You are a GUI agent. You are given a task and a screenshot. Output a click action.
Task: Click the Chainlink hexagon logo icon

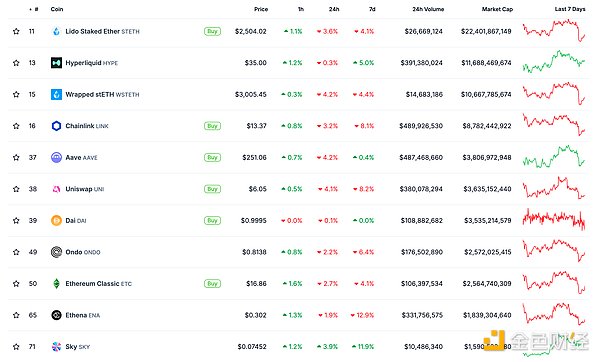(x=56, y=126)
